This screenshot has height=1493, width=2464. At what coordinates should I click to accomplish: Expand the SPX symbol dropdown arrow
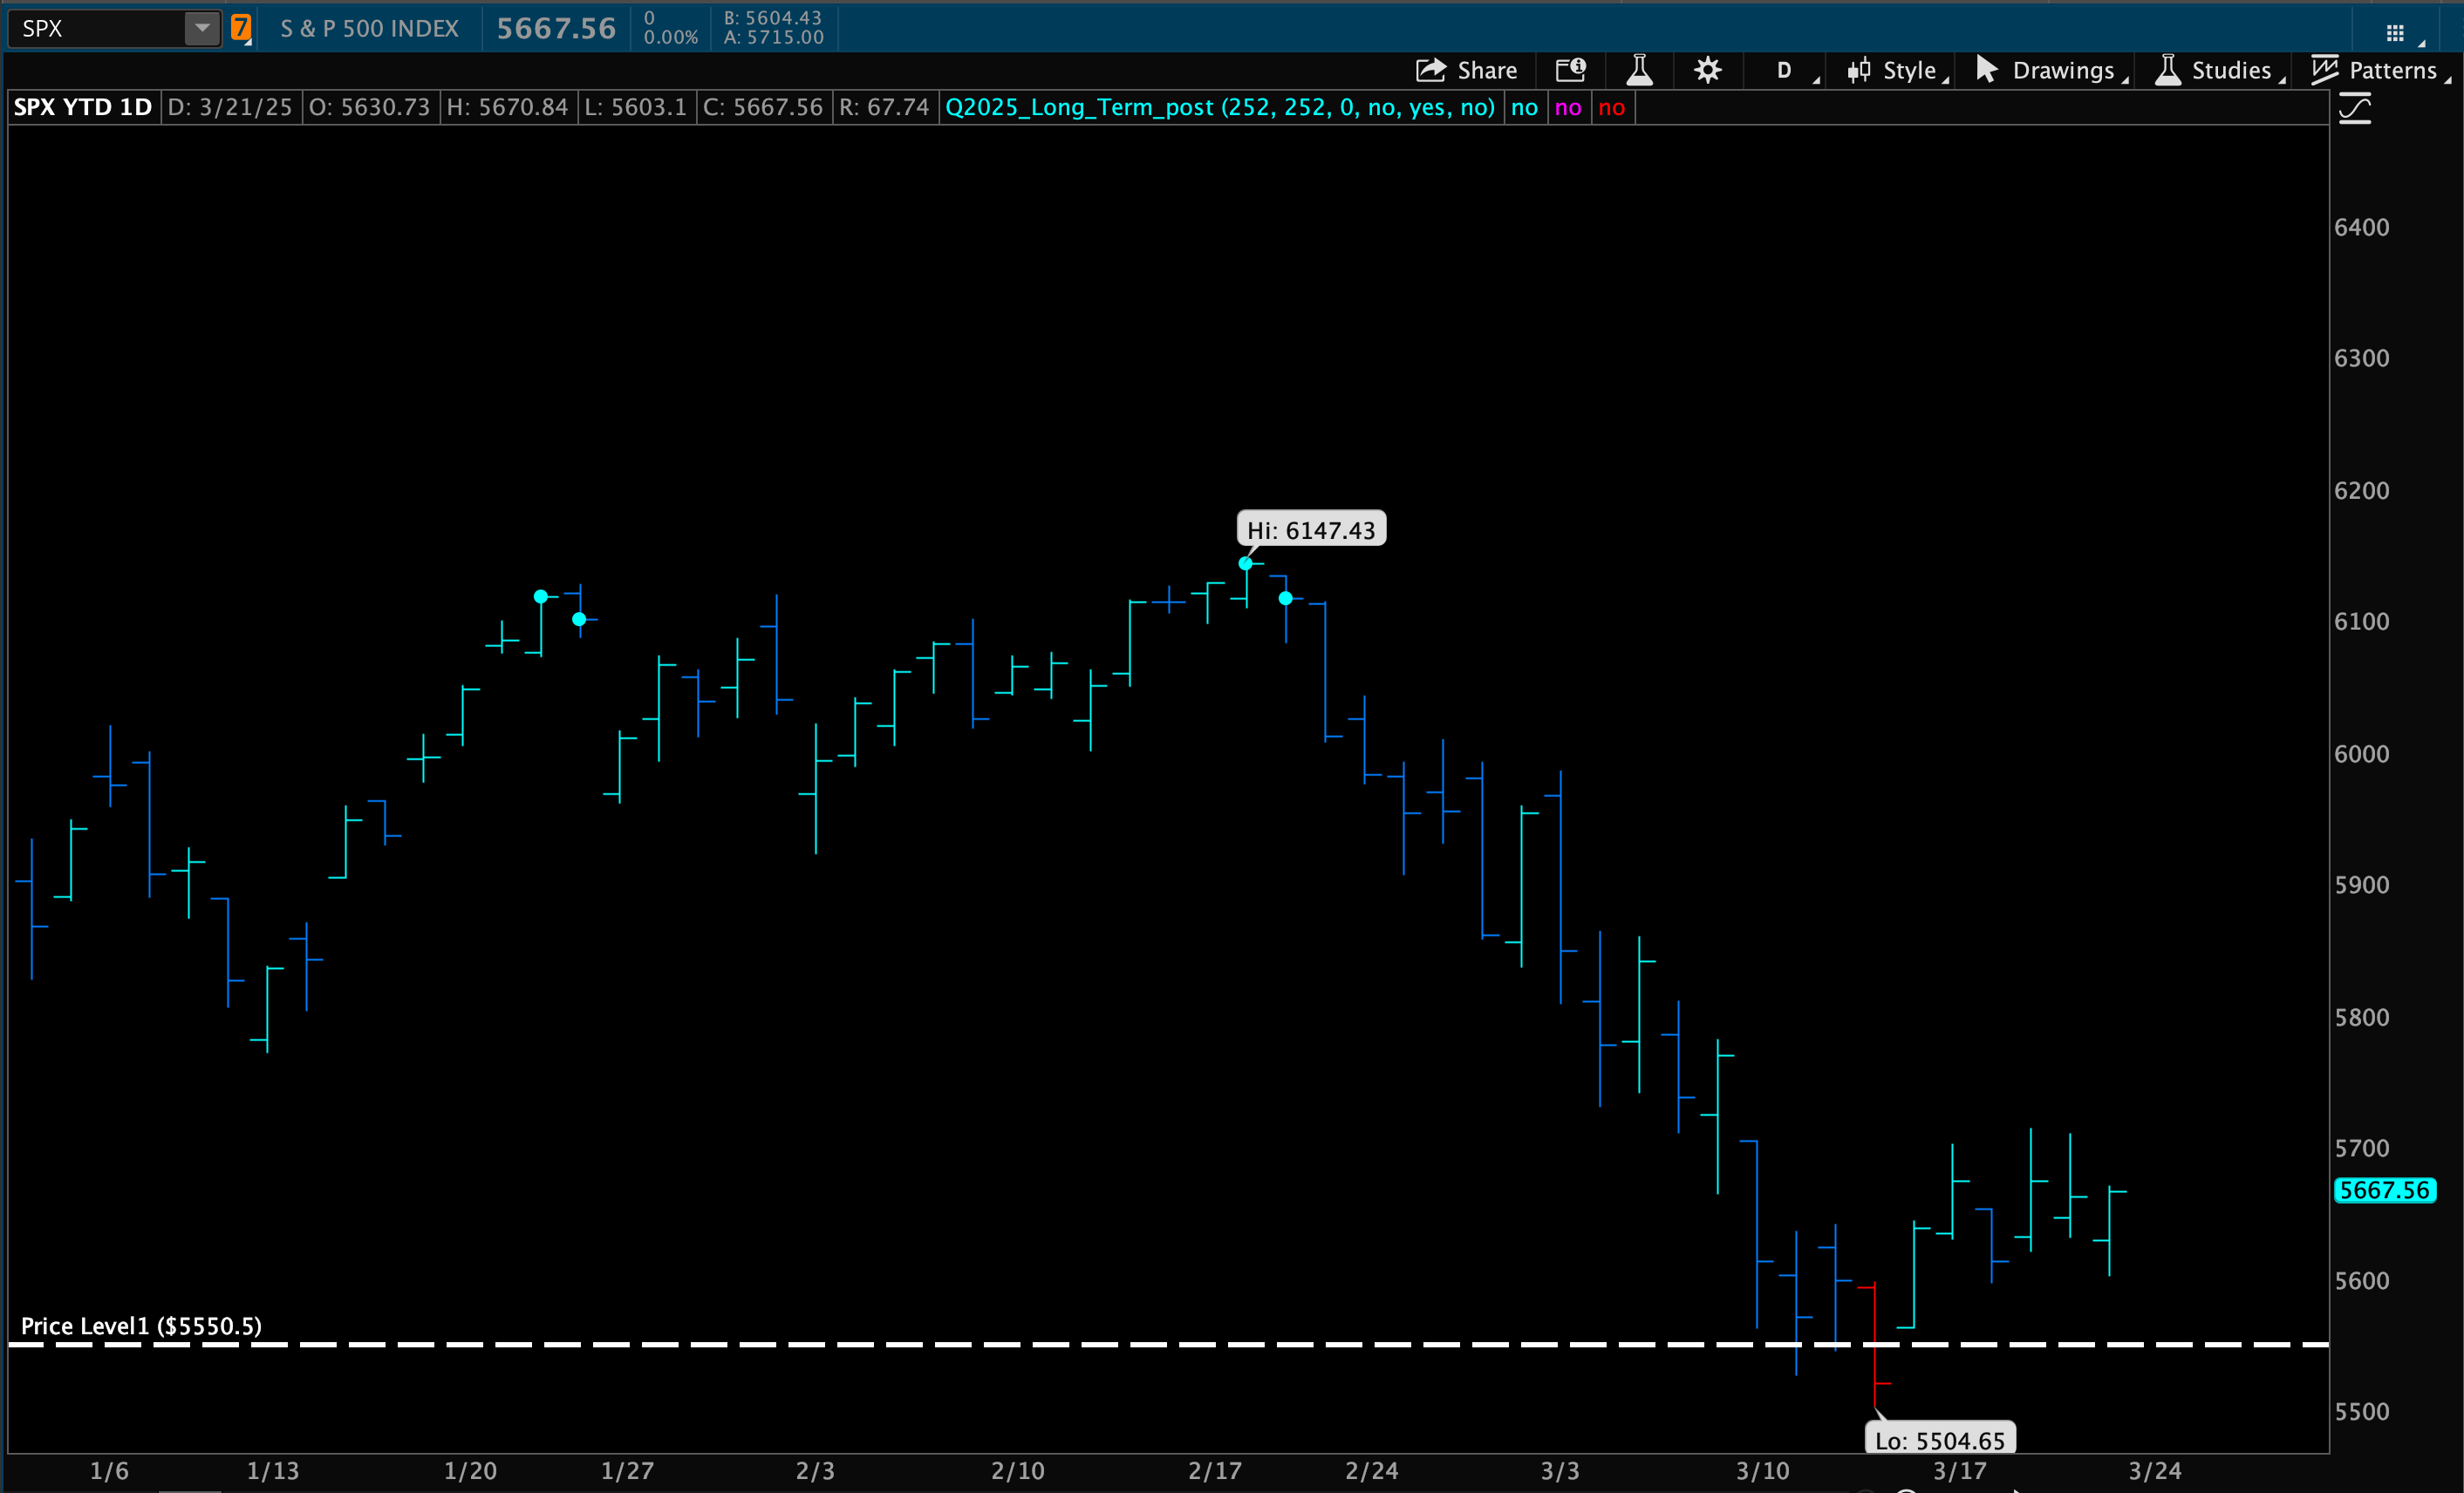pyautogui.click(x=202, y=28)
